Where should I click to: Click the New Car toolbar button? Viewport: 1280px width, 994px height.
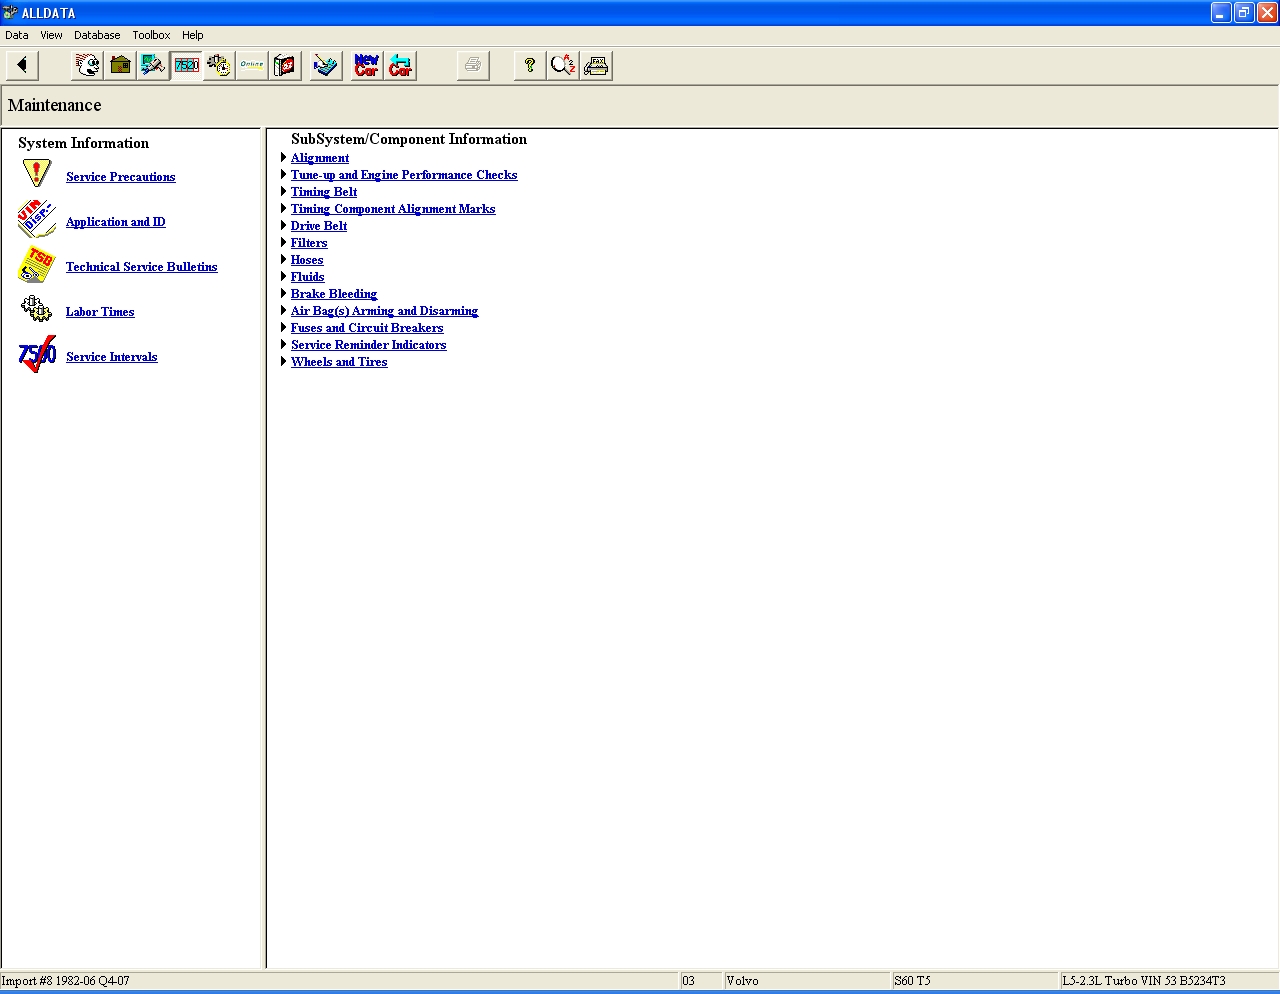367,66
